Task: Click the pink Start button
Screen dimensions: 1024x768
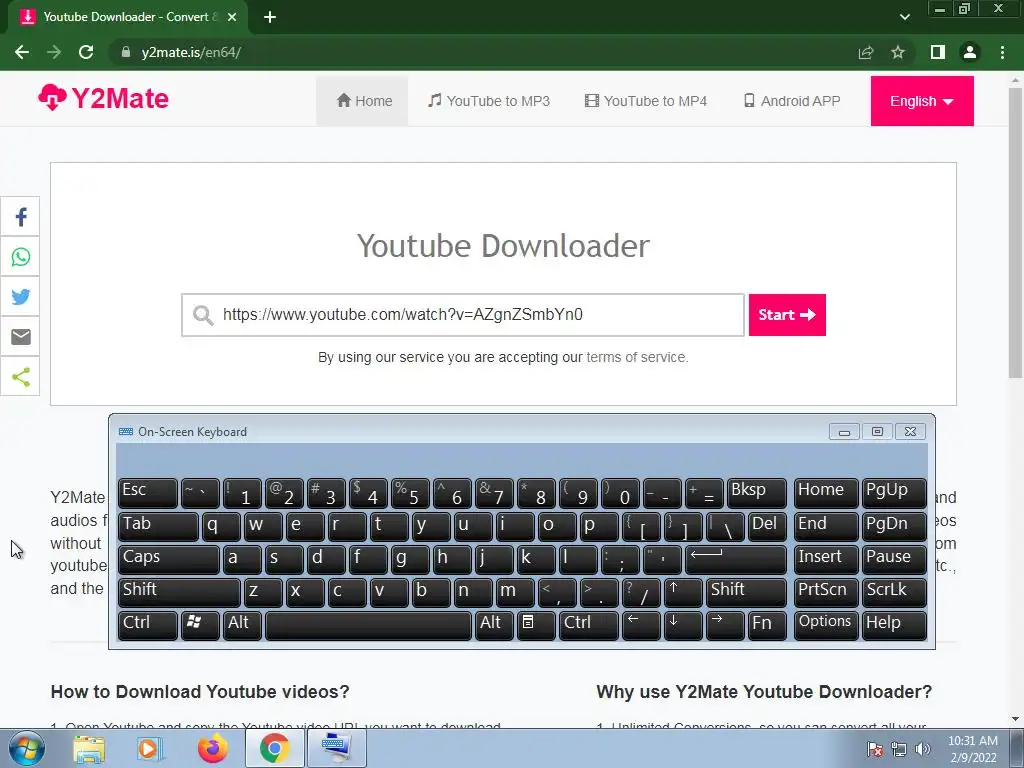Action: click(787, 315)
